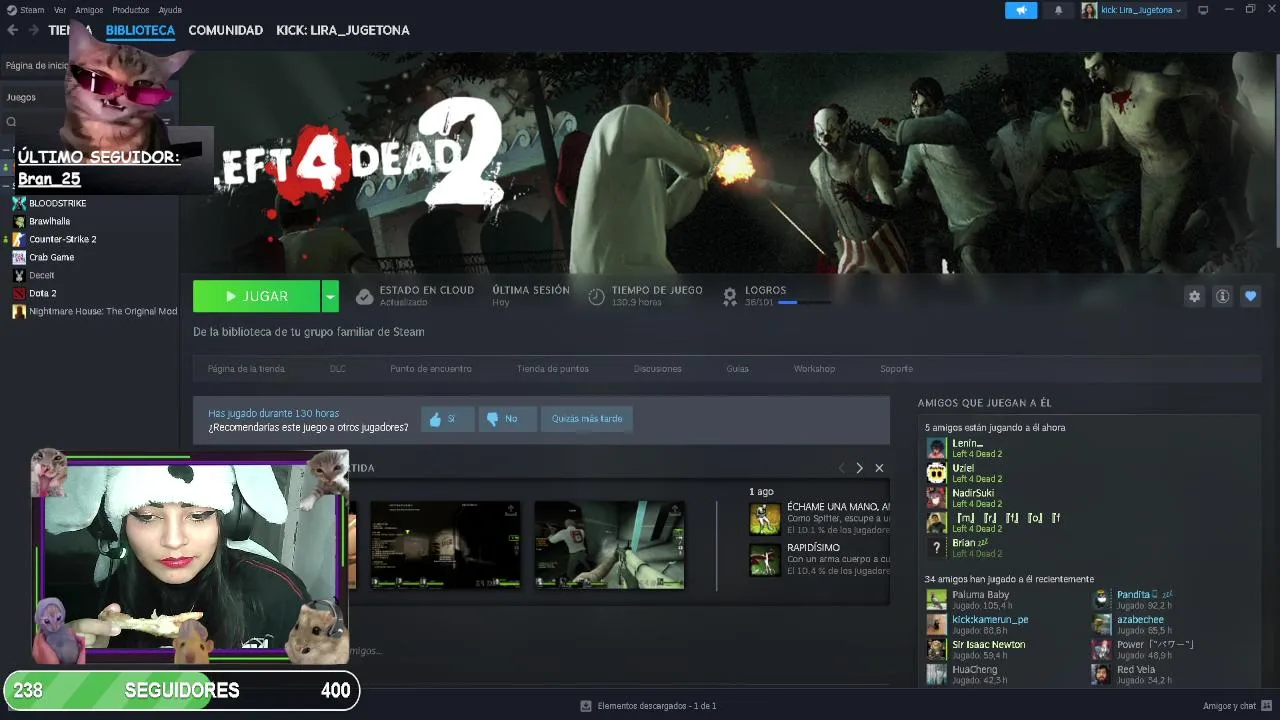Close the activity panel with X
Screen dimensions: 1280x720
(879, 468)
